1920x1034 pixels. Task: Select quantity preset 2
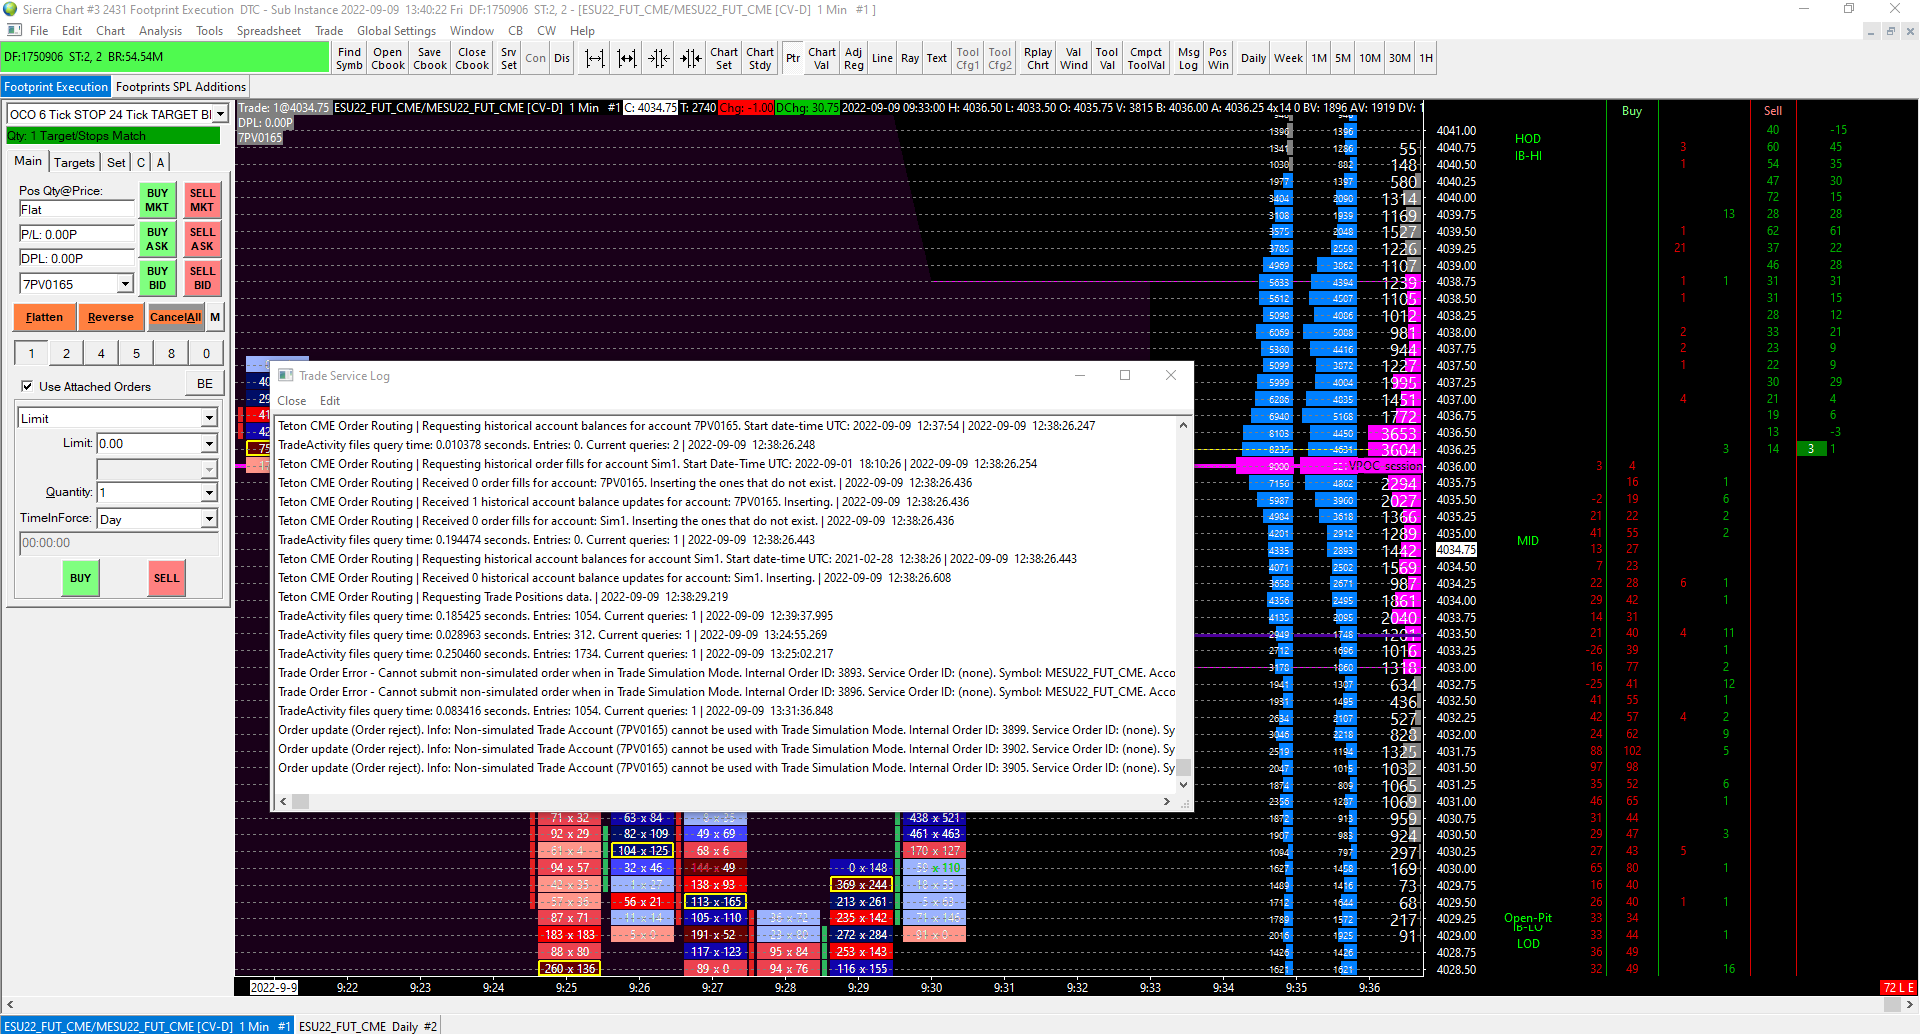point(66,353)
